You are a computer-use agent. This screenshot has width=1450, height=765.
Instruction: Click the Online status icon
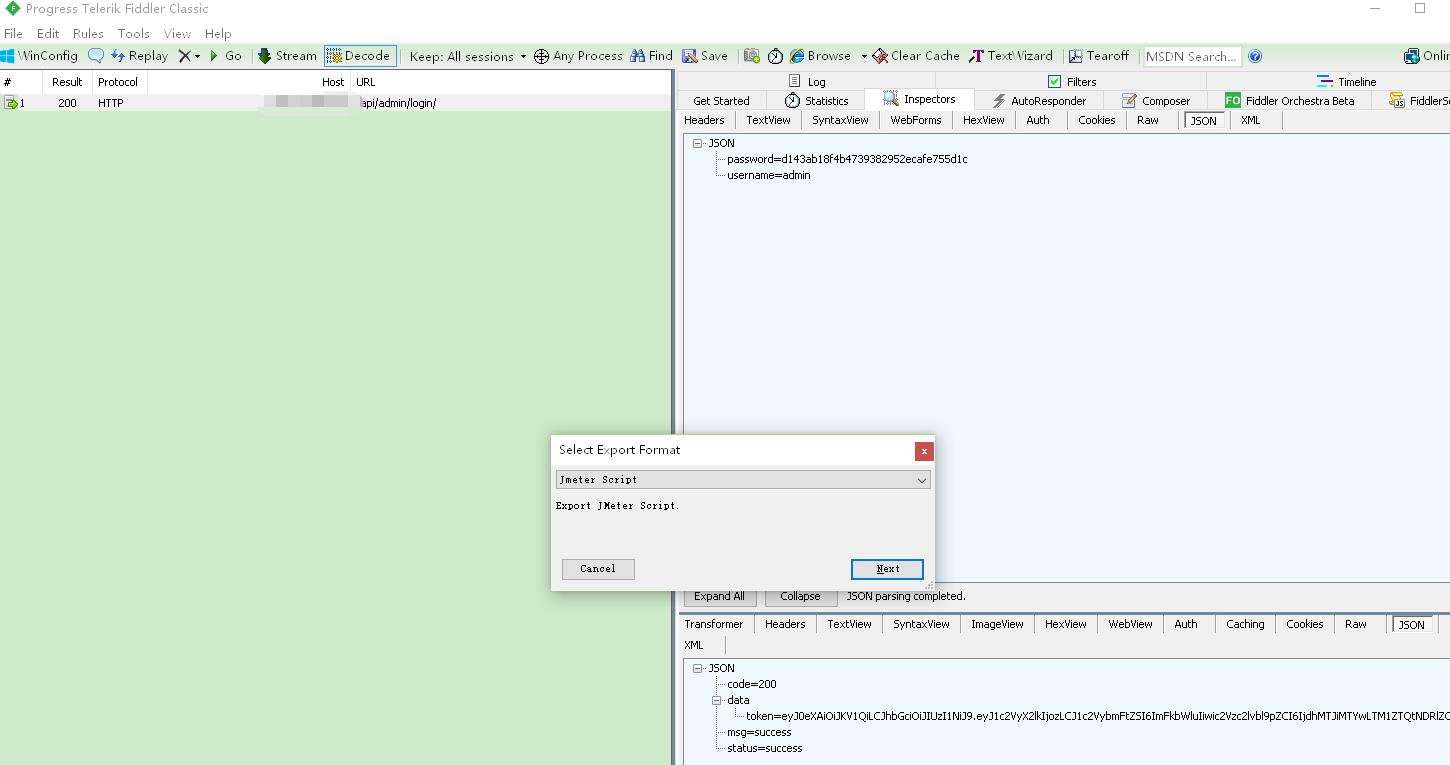click(x=1411, y=56)
